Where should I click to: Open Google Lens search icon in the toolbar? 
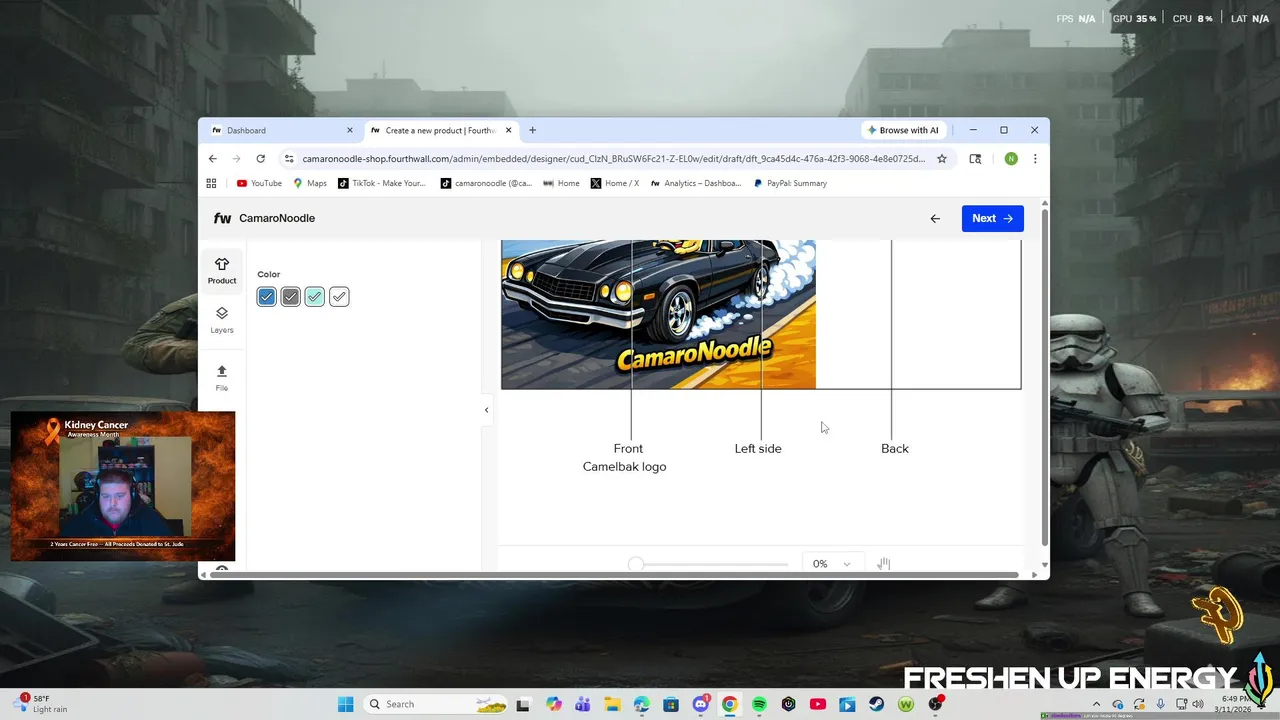975,158
